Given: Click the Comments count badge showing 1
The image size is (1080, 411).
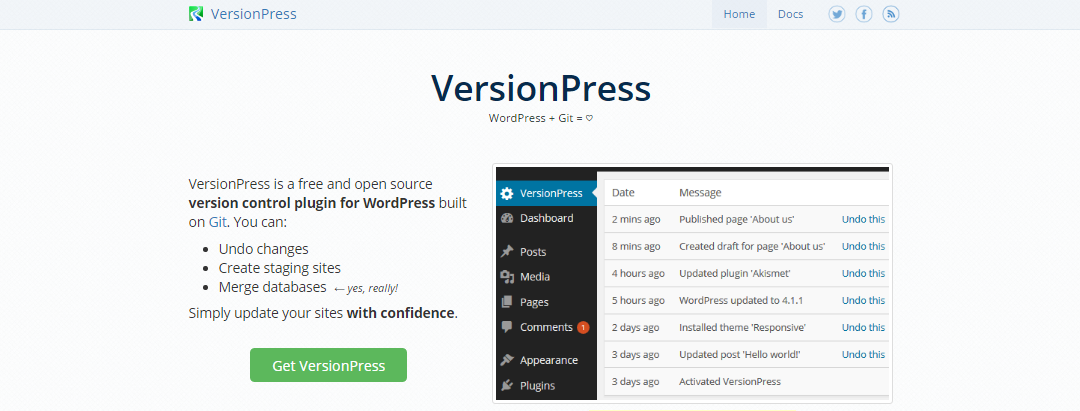Looking at the screenshot, I should click(583, 327).
